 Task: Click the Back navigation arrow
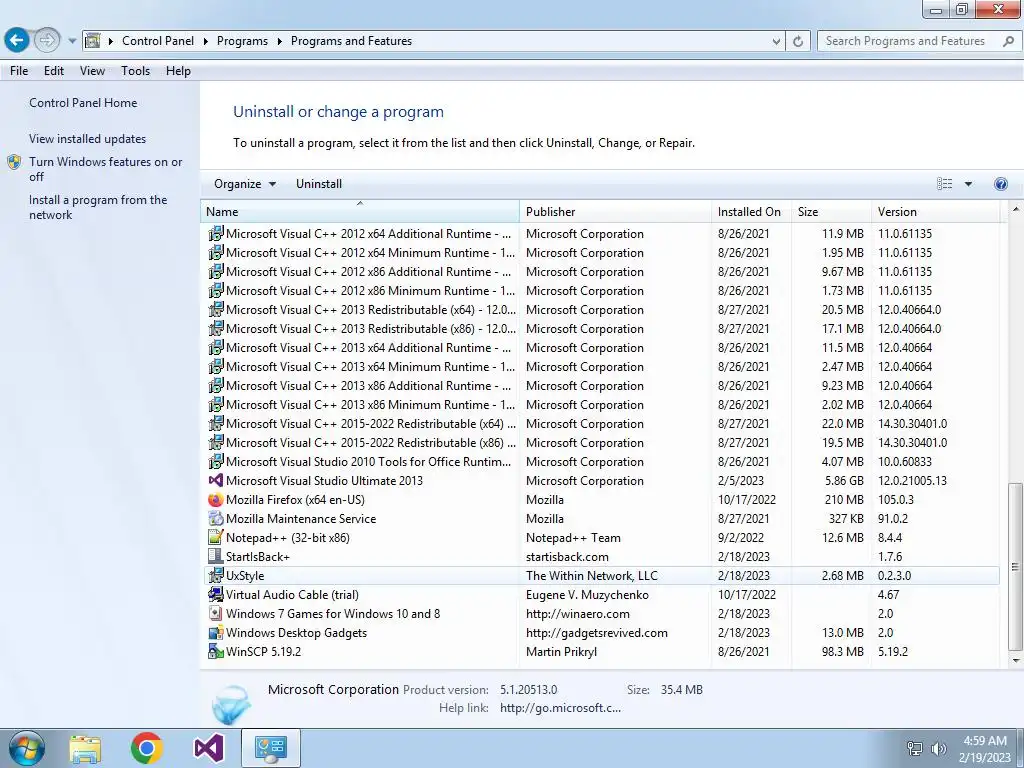tap(17, 40)
